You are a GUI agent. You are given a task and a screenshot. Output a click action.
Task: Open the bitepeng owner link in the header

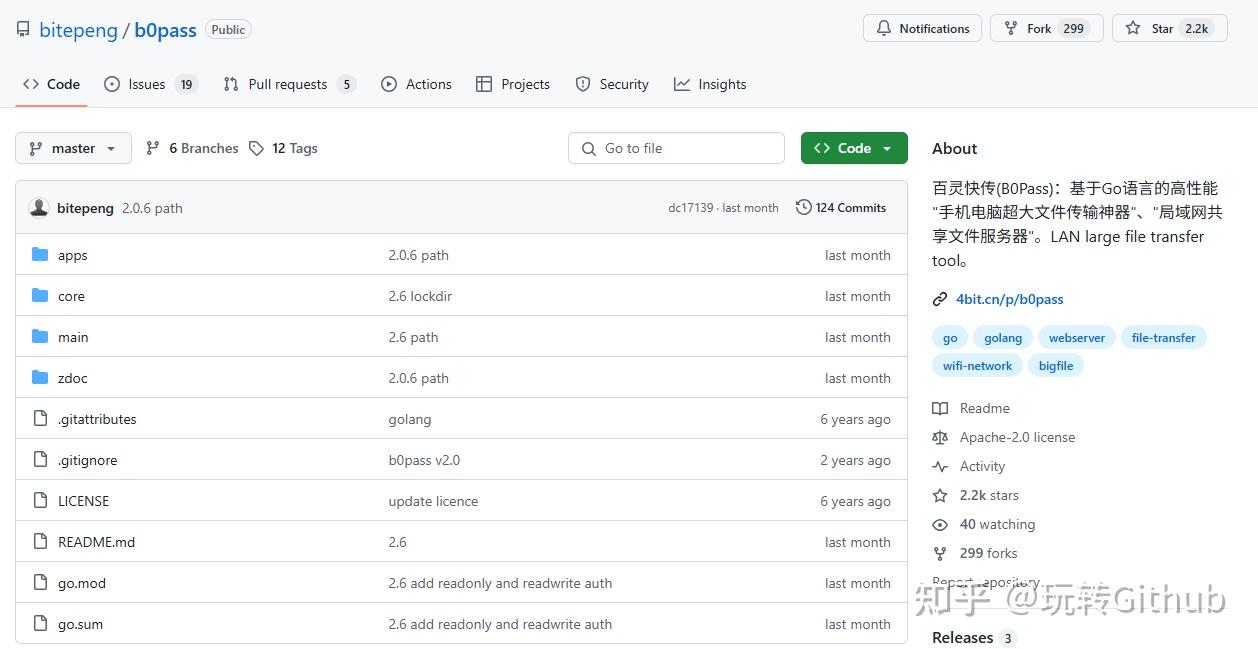click(x=78, y=30)
